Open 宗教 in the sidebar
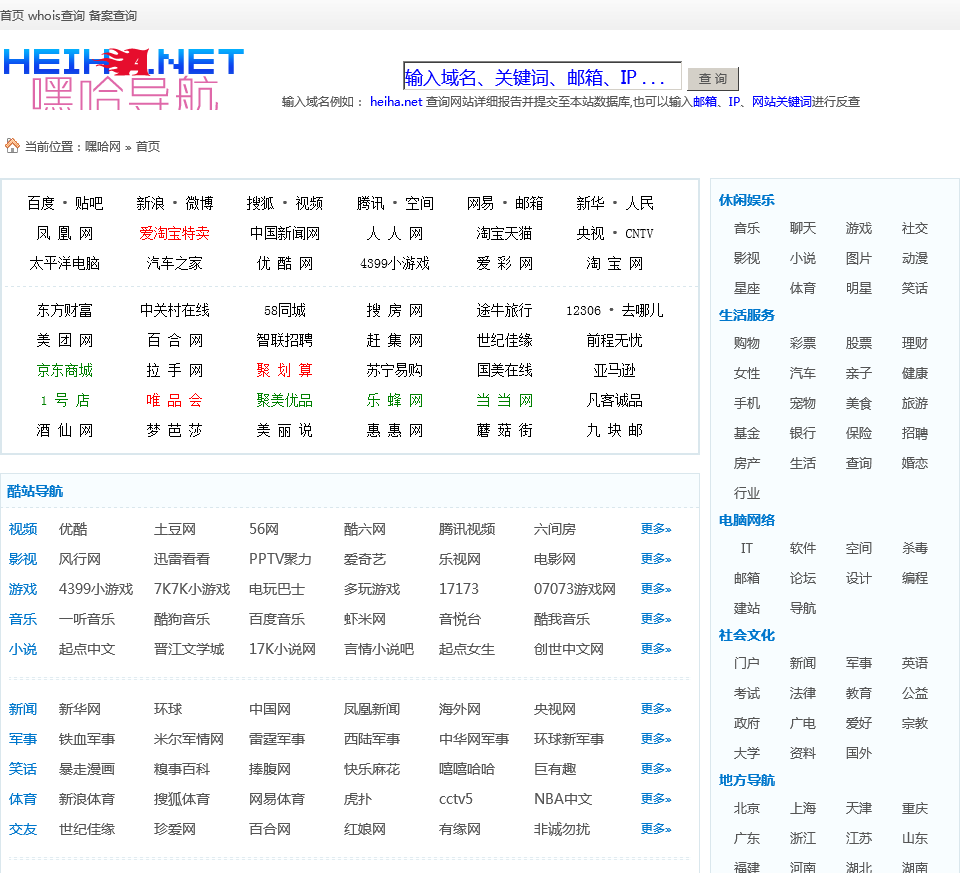Screen dimensions: 960x873 tap(915, 724)
